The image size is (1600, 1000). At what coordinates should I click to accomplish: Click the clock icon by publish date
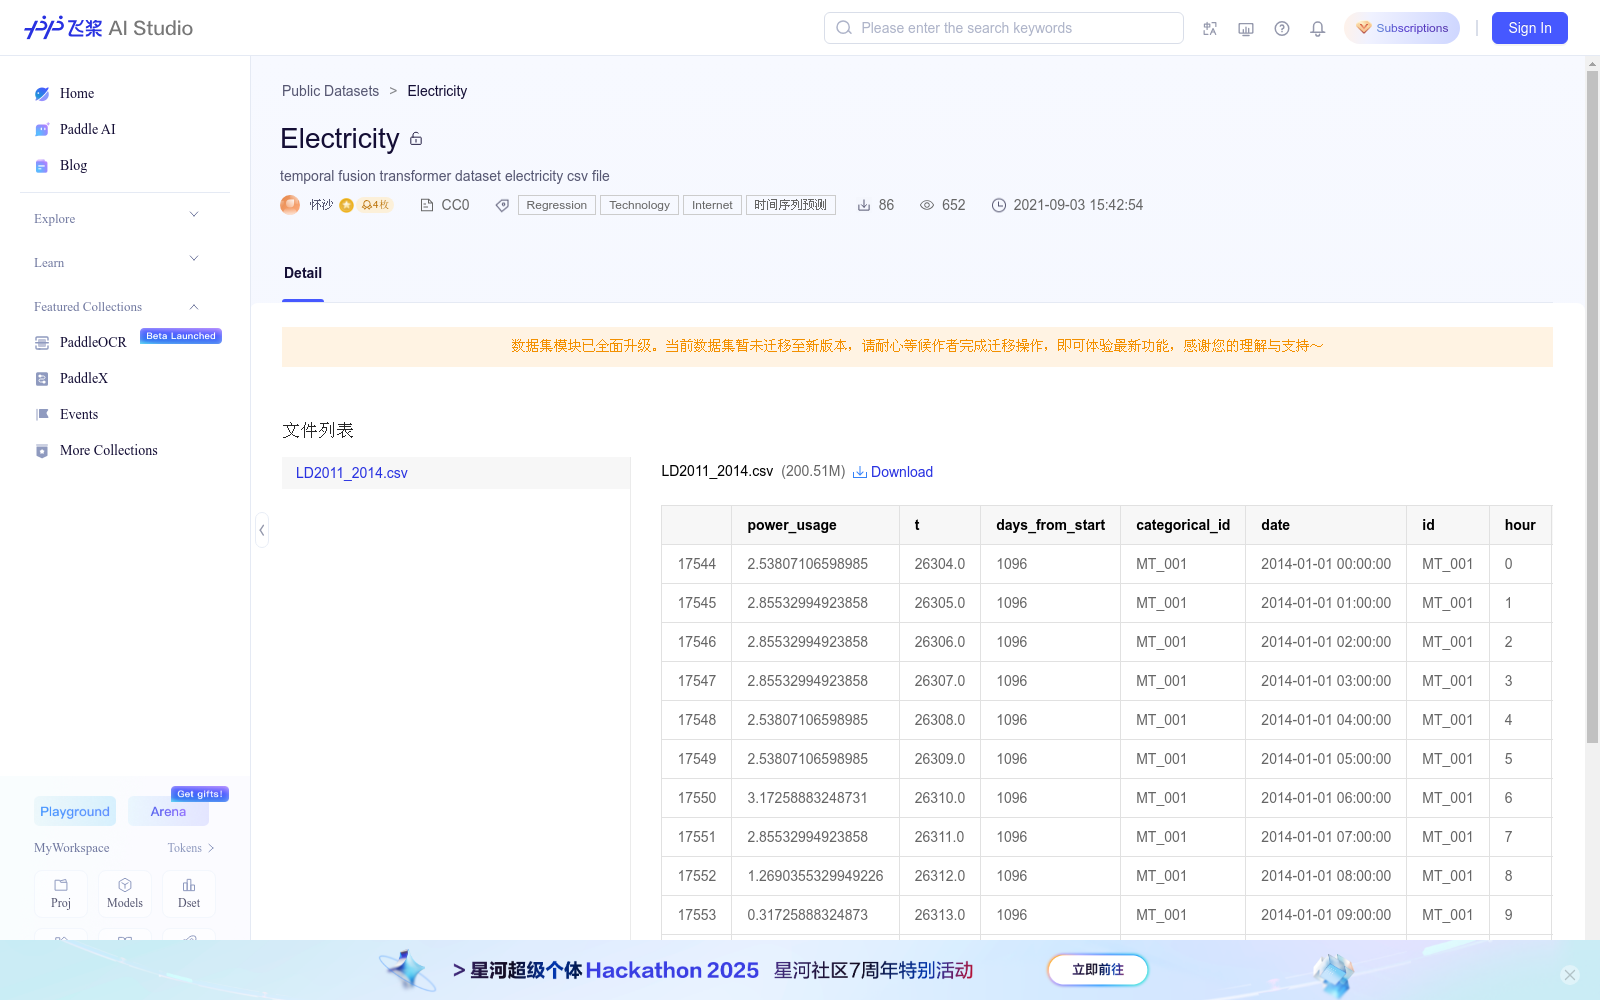[999, 205]
